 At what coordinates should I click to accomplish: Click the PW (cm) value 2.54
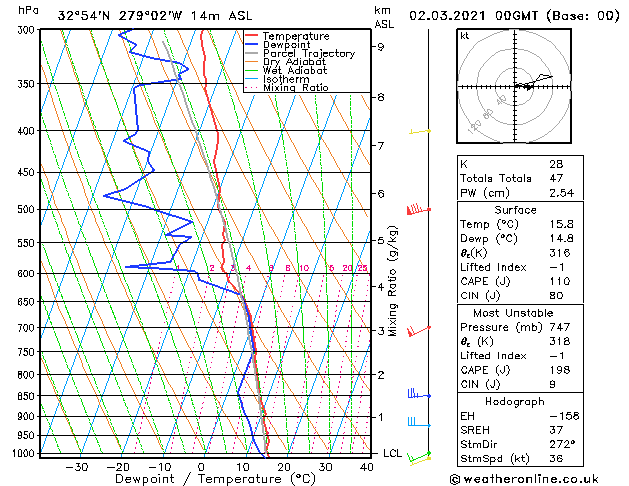coord(561,193)
